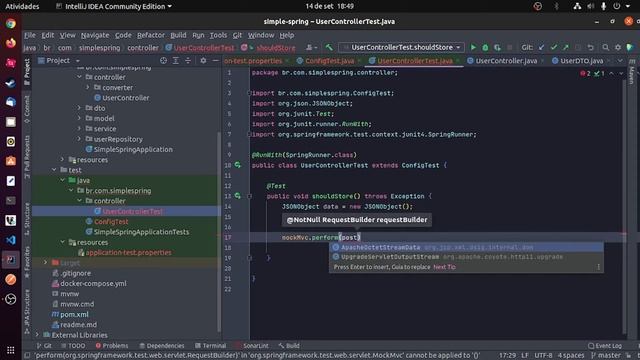Expand the converter folder
Viewport: 640px width, 360px height.
click(x=87, y=87)
